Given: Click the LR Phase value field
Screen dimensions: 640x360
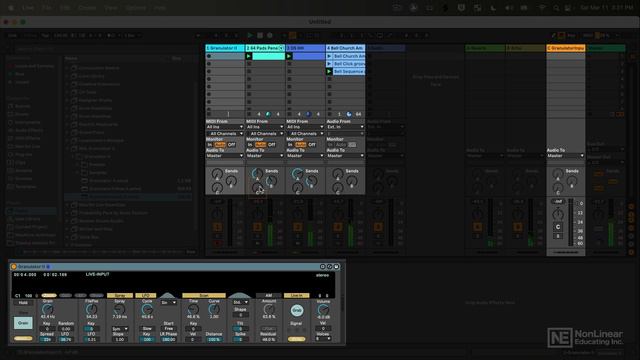Looking at the screenshot, I should click(x=169, y=339).
